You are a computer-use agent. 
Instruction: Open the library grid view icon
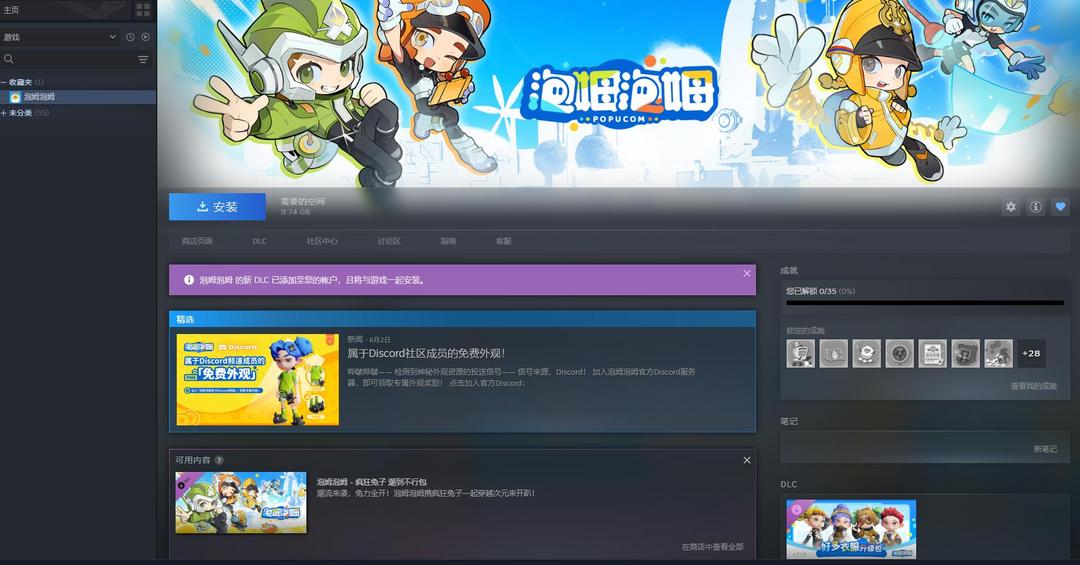click(x=143, y=10)
